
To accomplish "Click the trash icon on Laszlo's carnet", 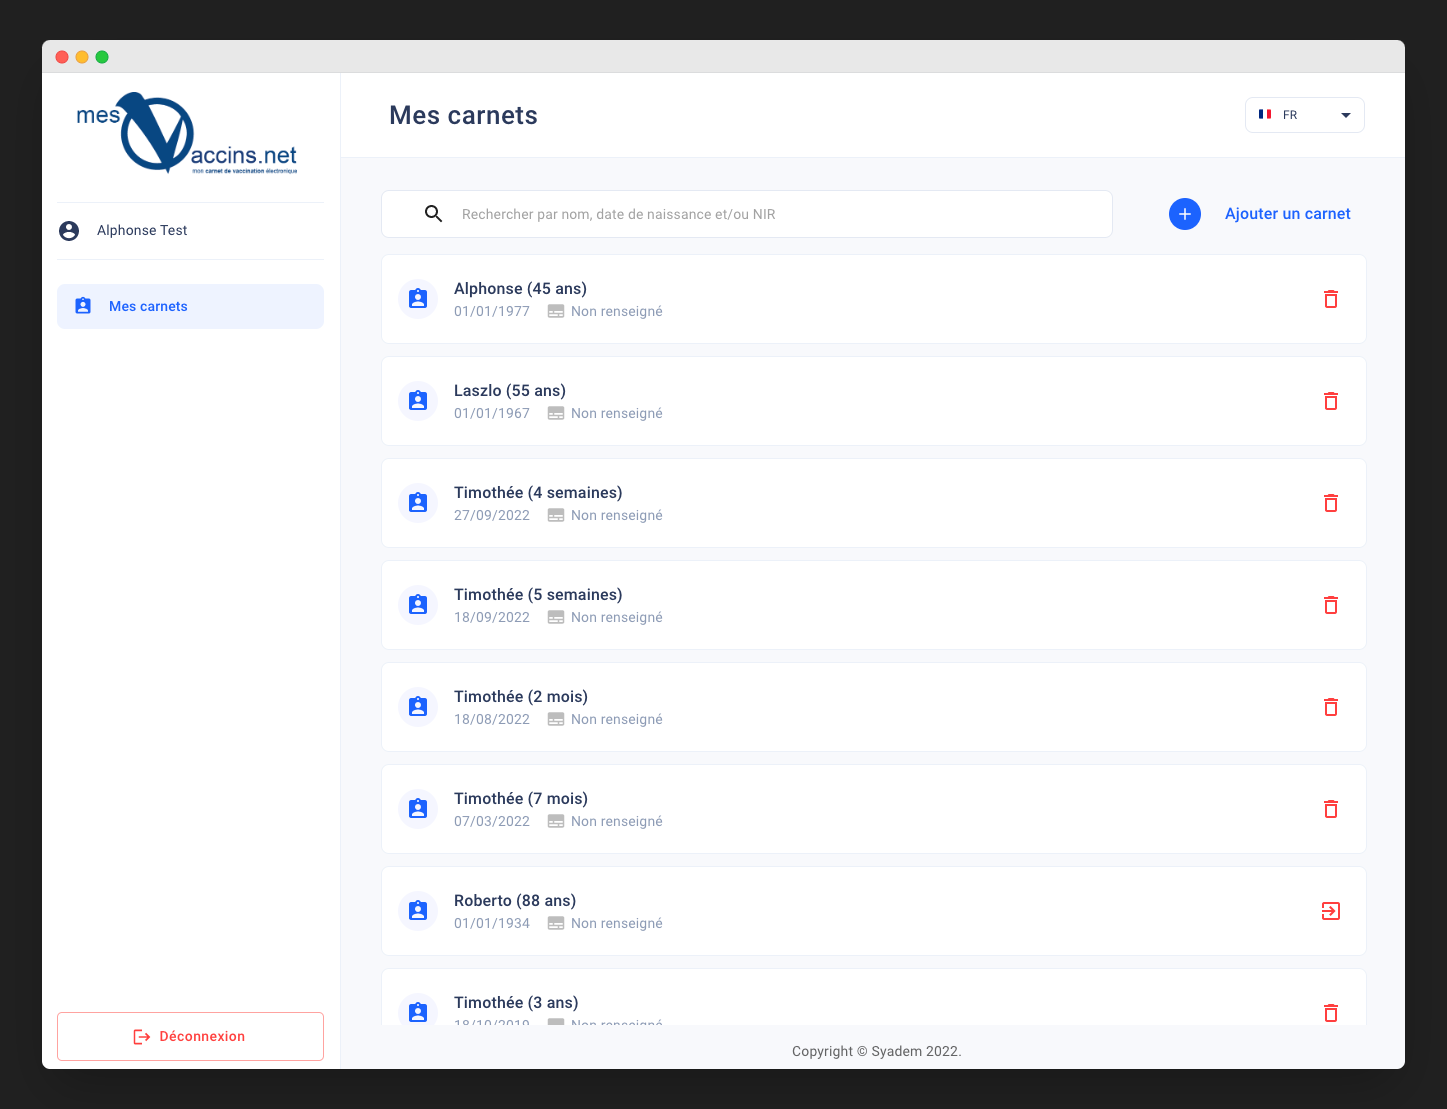I will click(1331, 400).
